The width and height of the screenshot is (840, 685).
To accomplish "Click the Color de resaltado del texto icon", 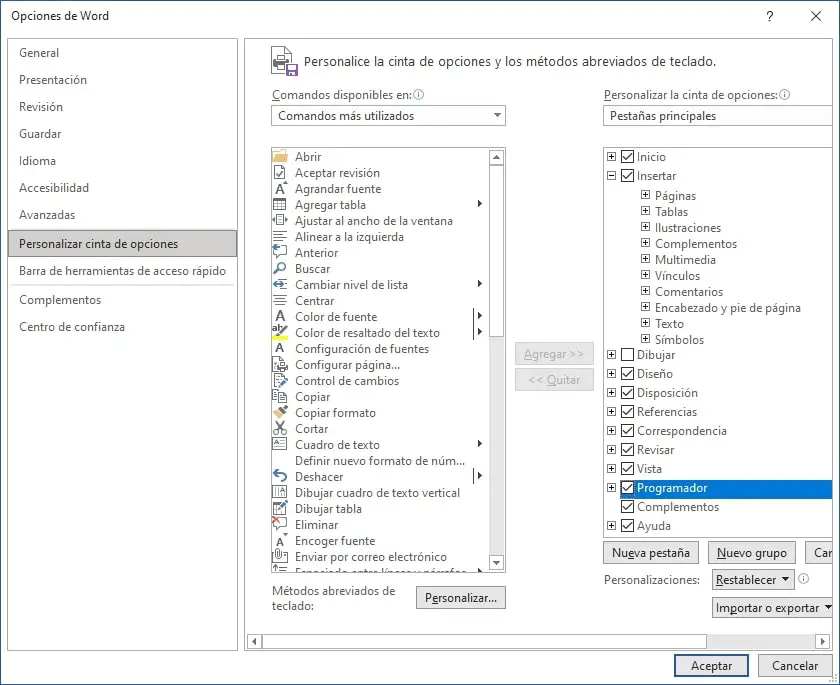I will 280,333.
